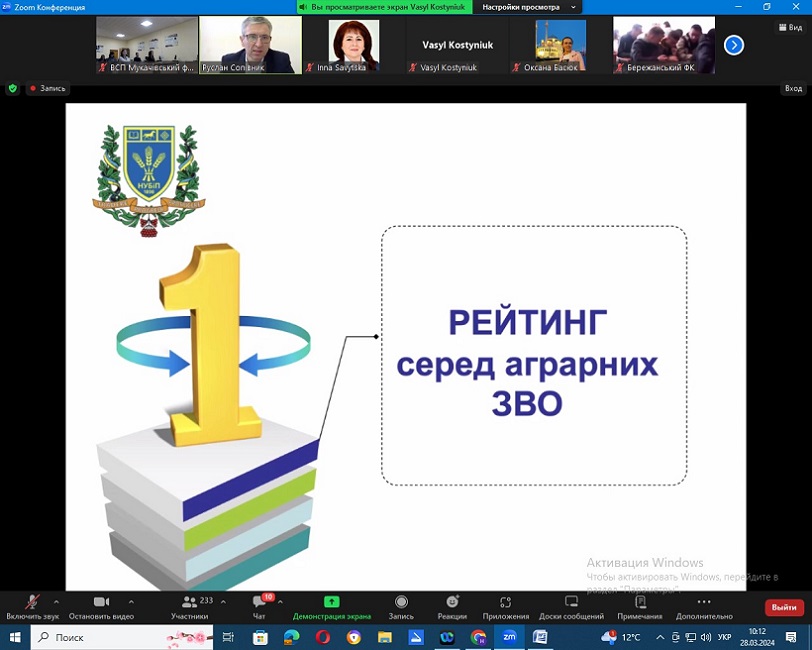The height and width of the screenshot is (650, 812).
Task: Open the Чат chat panel
Action: tap(259, 607)
